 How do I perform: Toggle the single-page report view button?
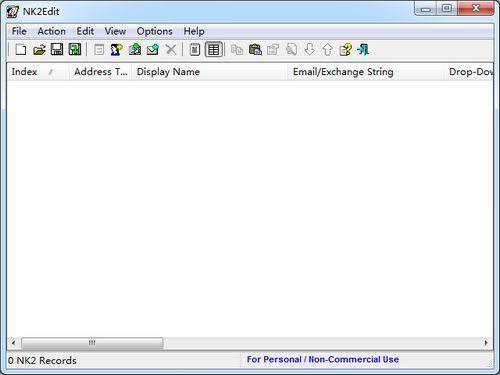(x=195, y=50)
